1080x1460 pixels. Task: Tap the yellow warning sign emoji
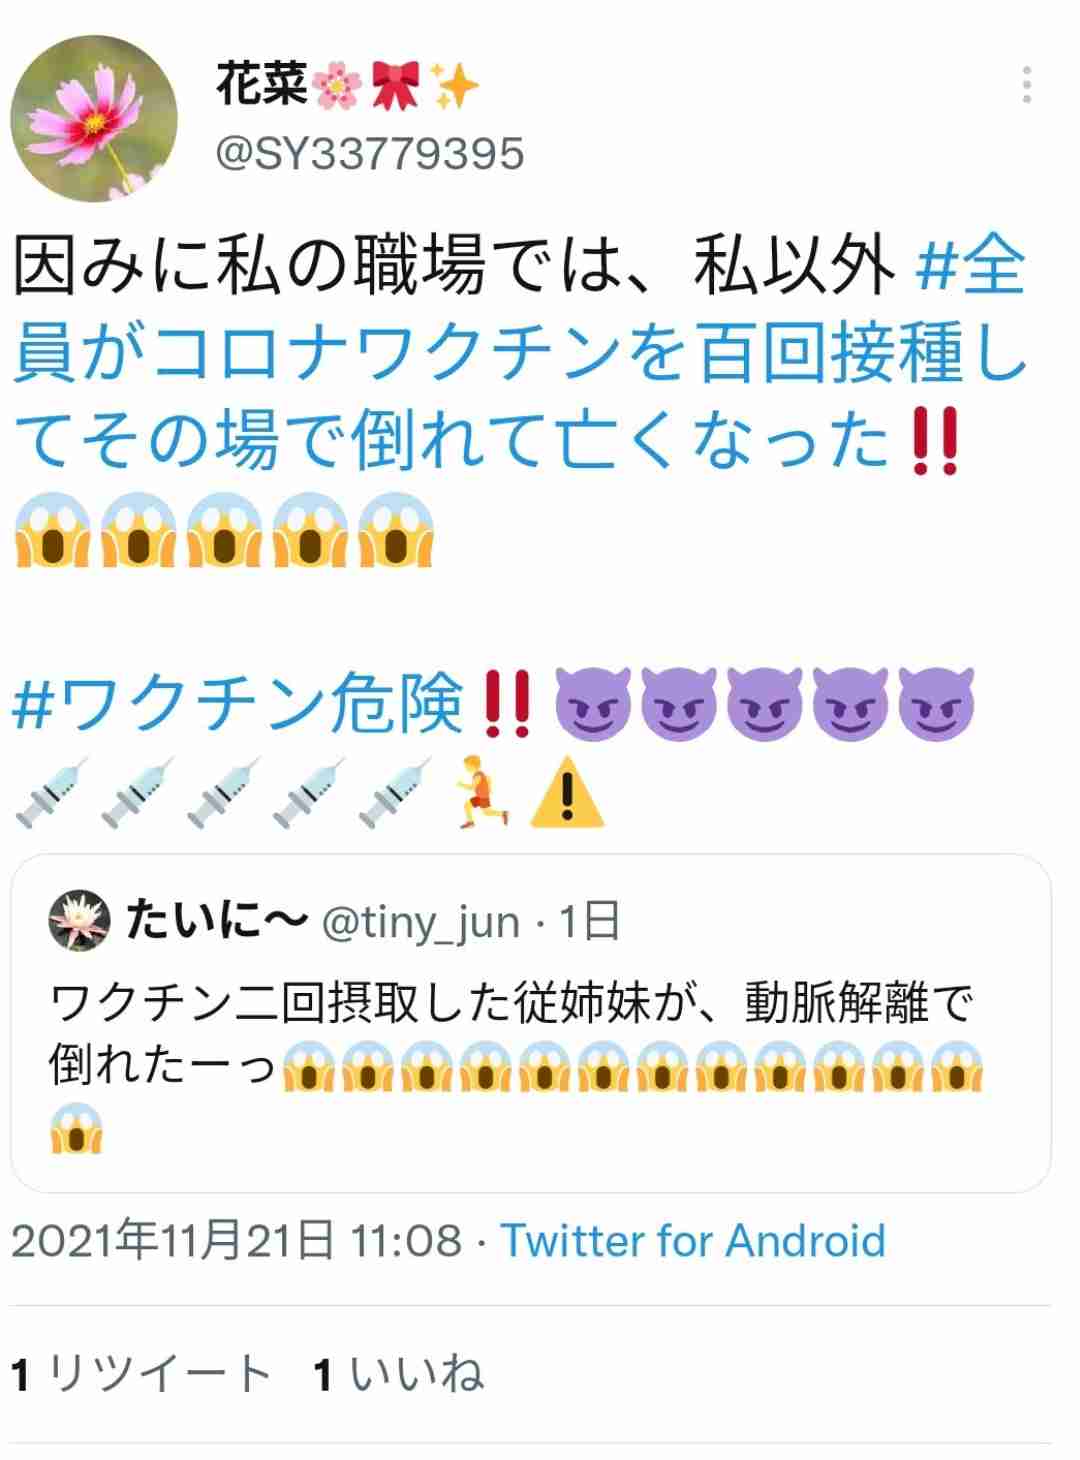pos(566,794)
